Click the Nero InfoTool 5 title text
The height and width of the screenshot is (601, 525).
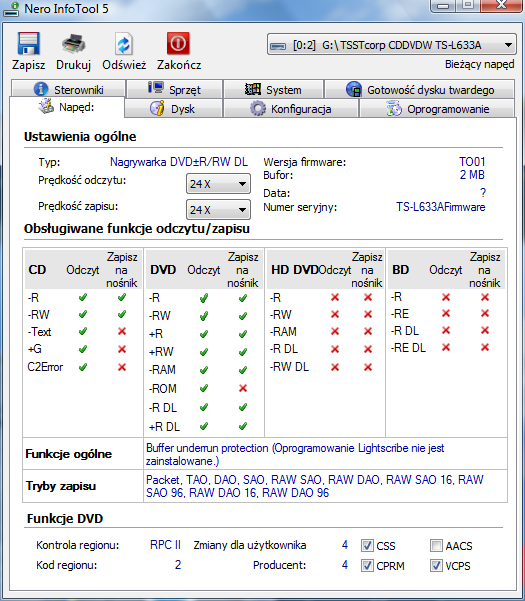pos(66,8)
